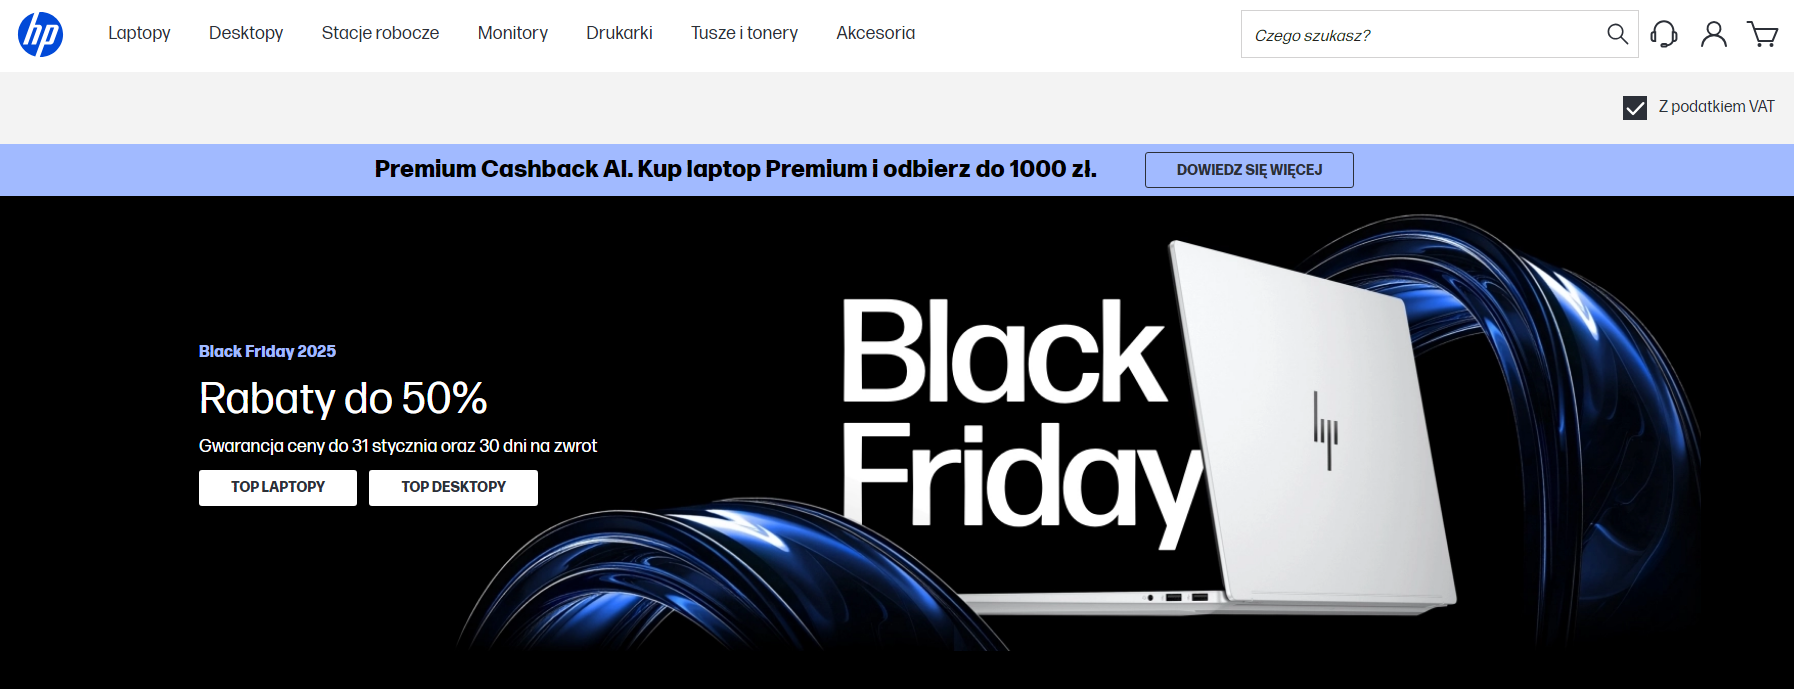Viewport: 1794px width, 689px height.
Task: Click the DOWIEDZ SIĘ WIĘCEJ button
Action: 1249,170
